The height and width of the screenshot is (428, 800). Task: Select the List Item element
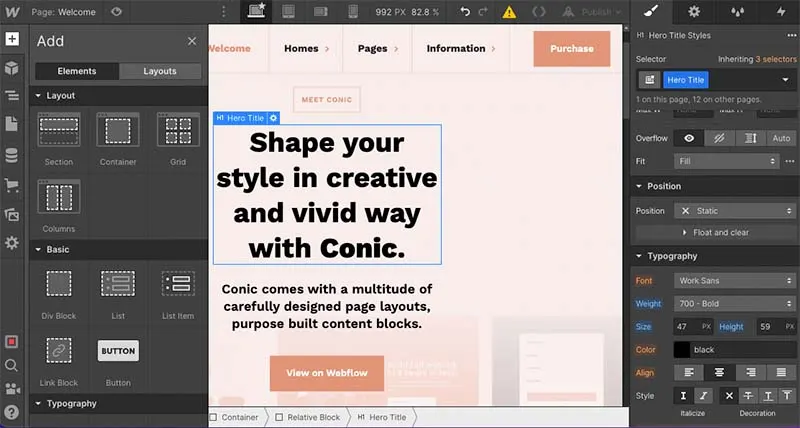click(x=178, y=294)
